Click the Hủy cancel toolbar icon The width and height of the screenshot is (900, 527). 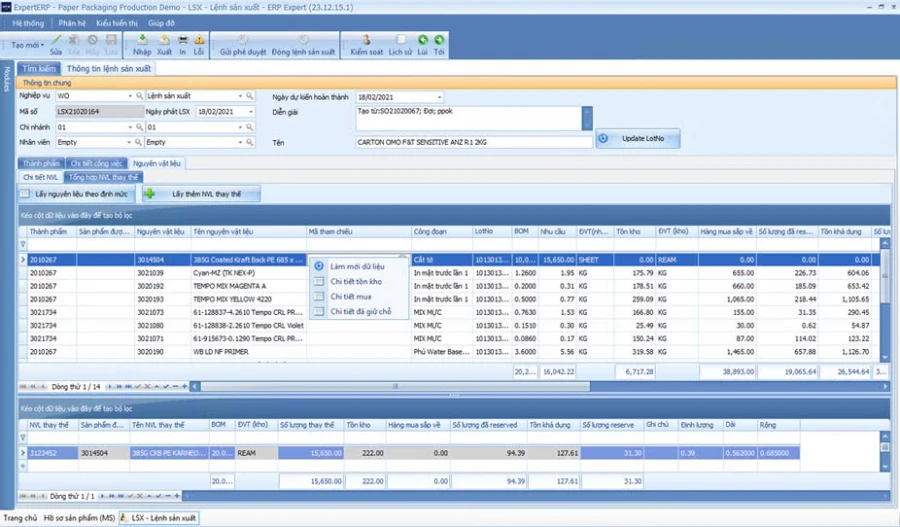[92, 40]
